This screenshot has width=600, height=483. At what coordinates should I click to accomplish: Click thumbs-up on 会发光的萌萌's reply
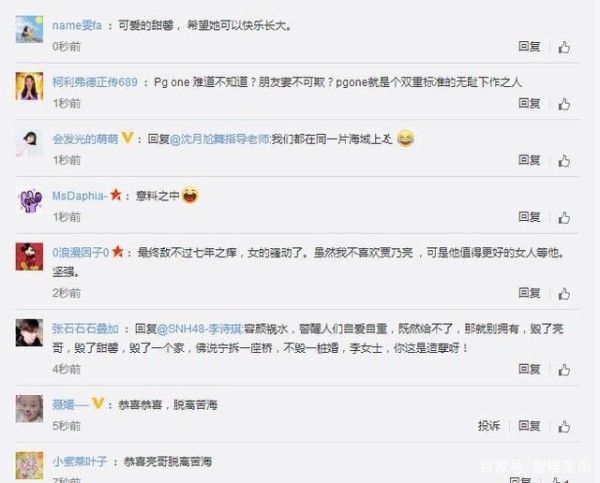564,161
